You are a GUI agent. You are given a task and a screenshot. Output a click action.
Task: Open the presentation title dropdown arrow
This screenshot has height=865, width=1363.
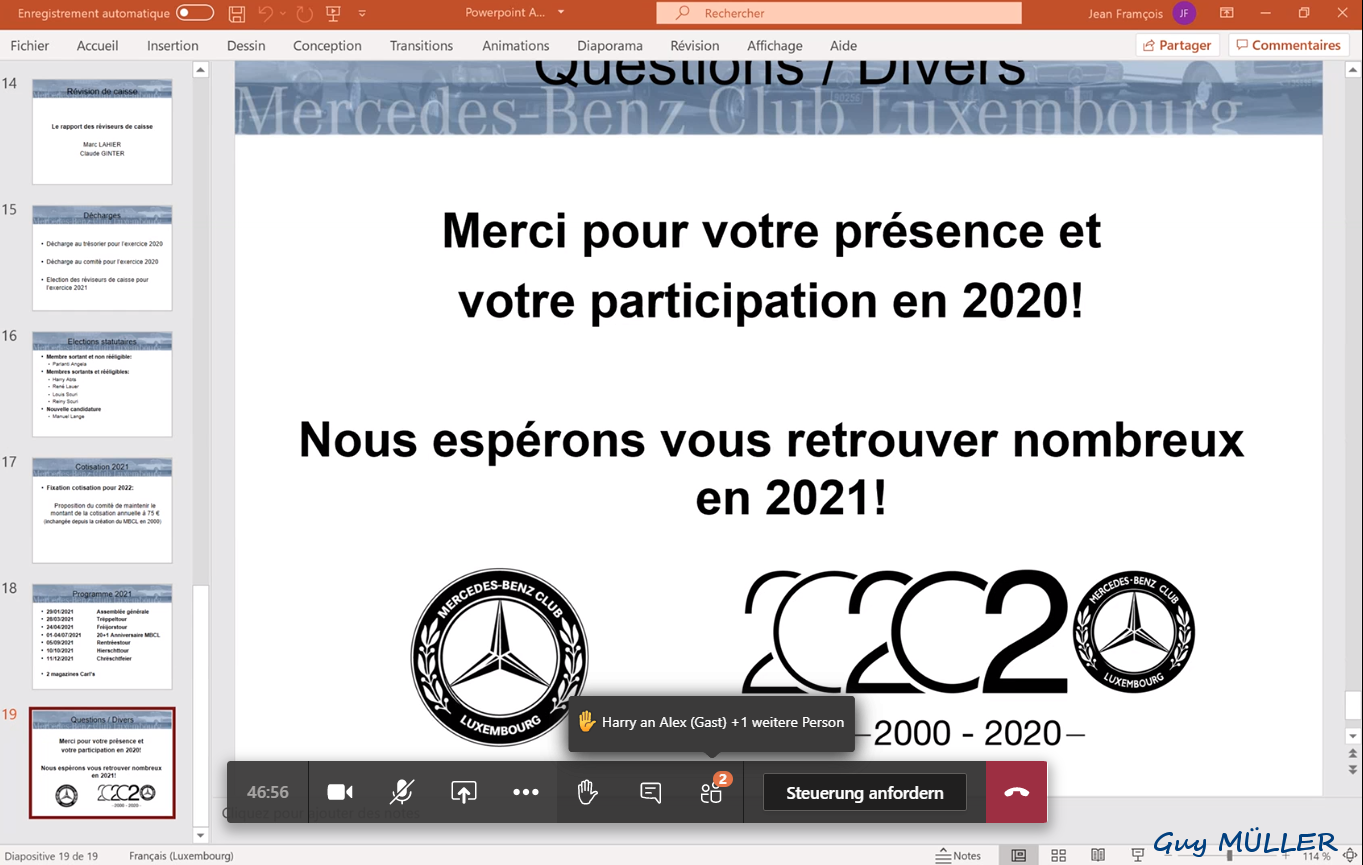pyautogui.click(x=561, y=13)
